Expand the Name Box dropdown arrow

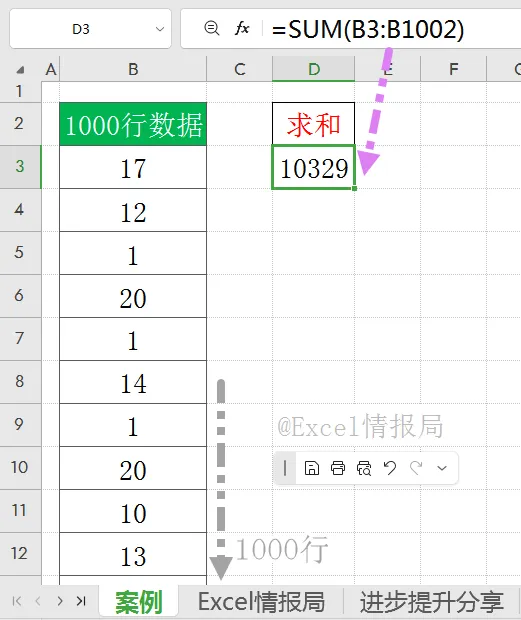160,29
